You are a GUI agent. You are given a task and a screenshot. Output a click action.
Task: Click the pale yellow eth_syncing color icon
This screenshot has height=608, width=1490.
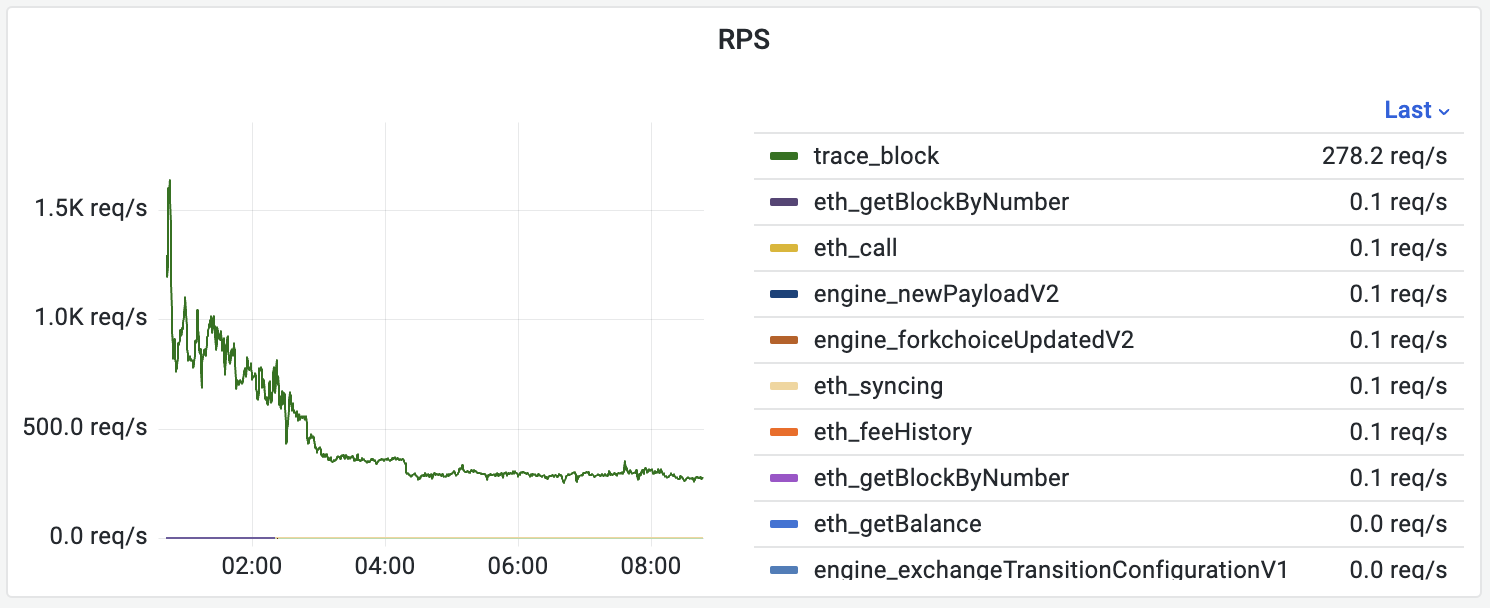coord(784,386)
